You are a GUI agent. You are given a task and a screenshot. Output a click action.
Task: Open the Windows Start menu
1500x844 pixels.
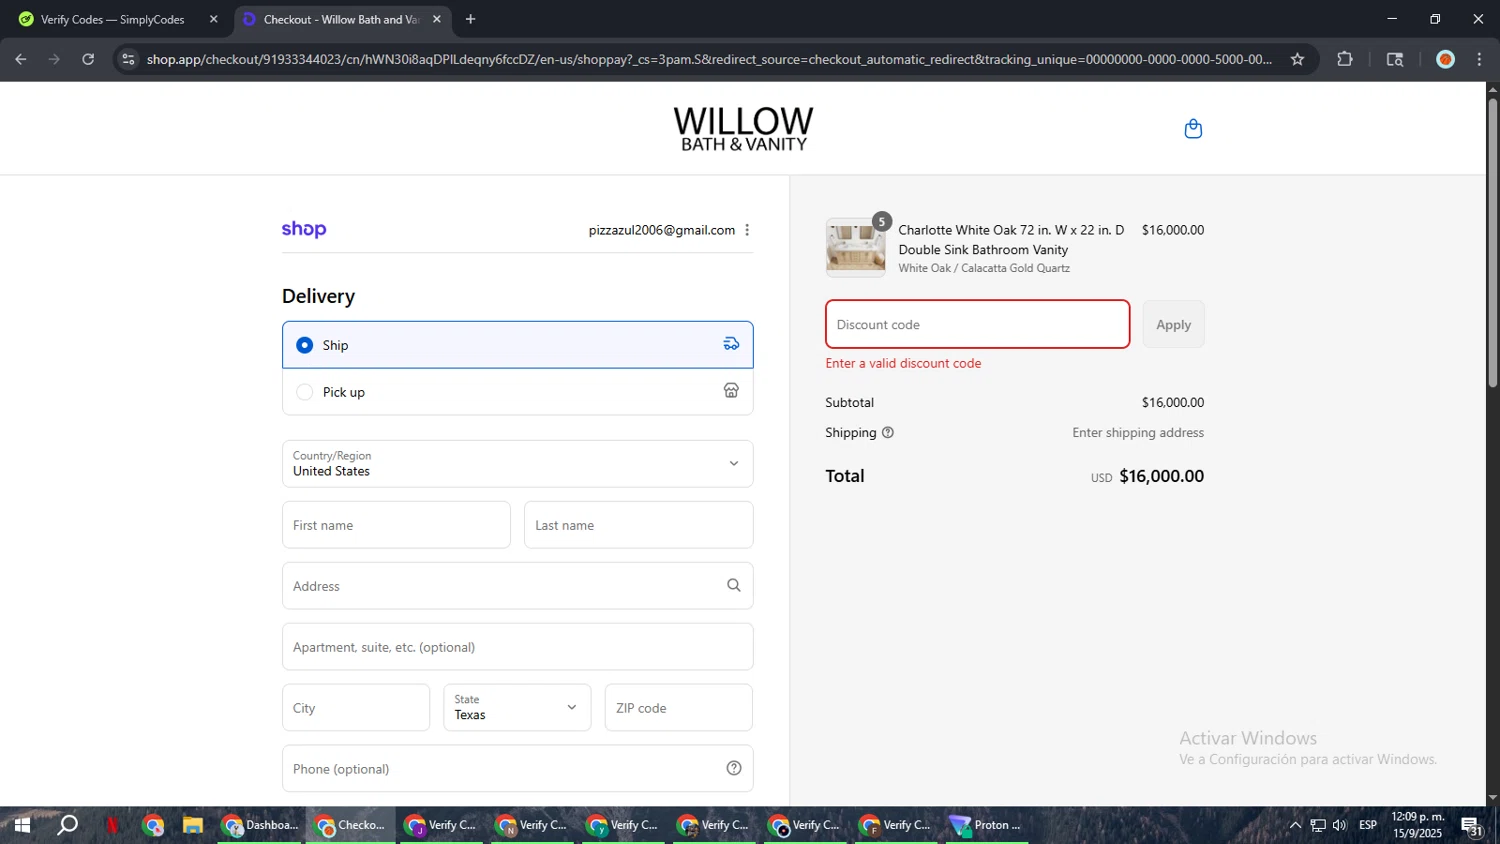click(x=22, y=826)
